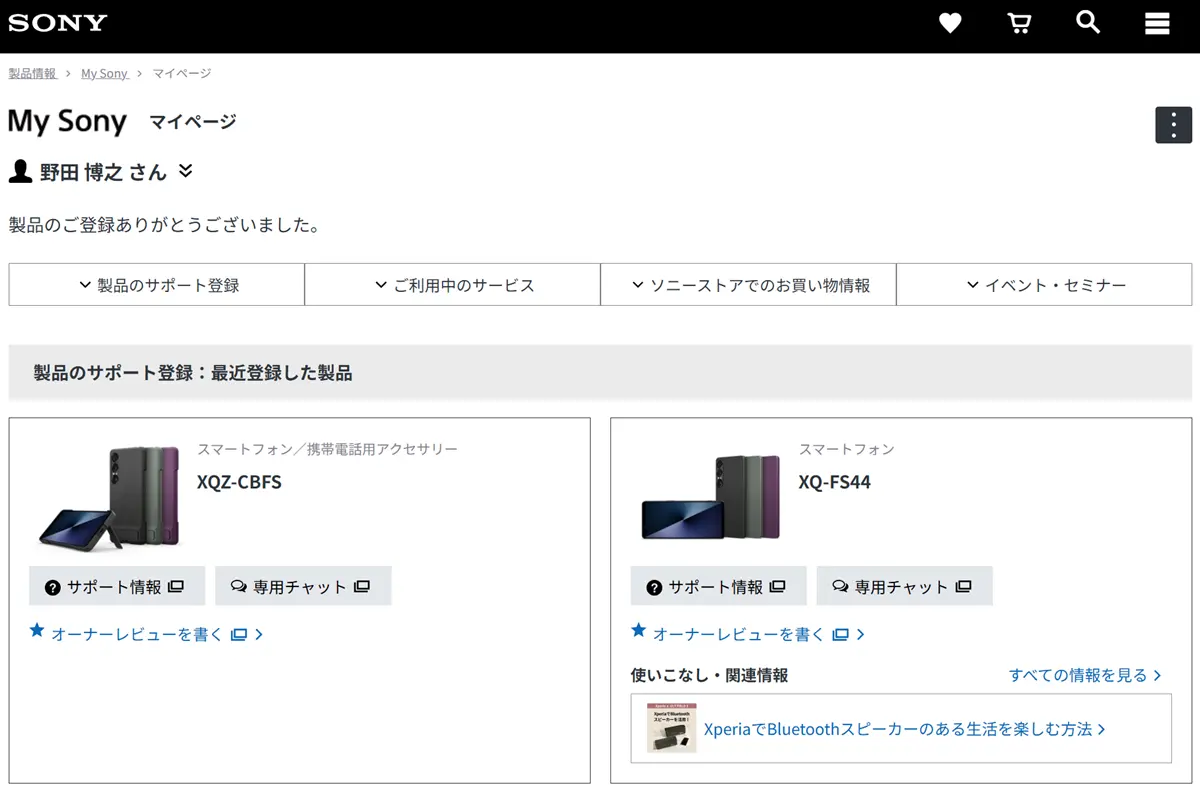1200x788 pixels.
Task: Click the 製品のご登録ありがとうございました message
Action: click(x=164, y=225)
